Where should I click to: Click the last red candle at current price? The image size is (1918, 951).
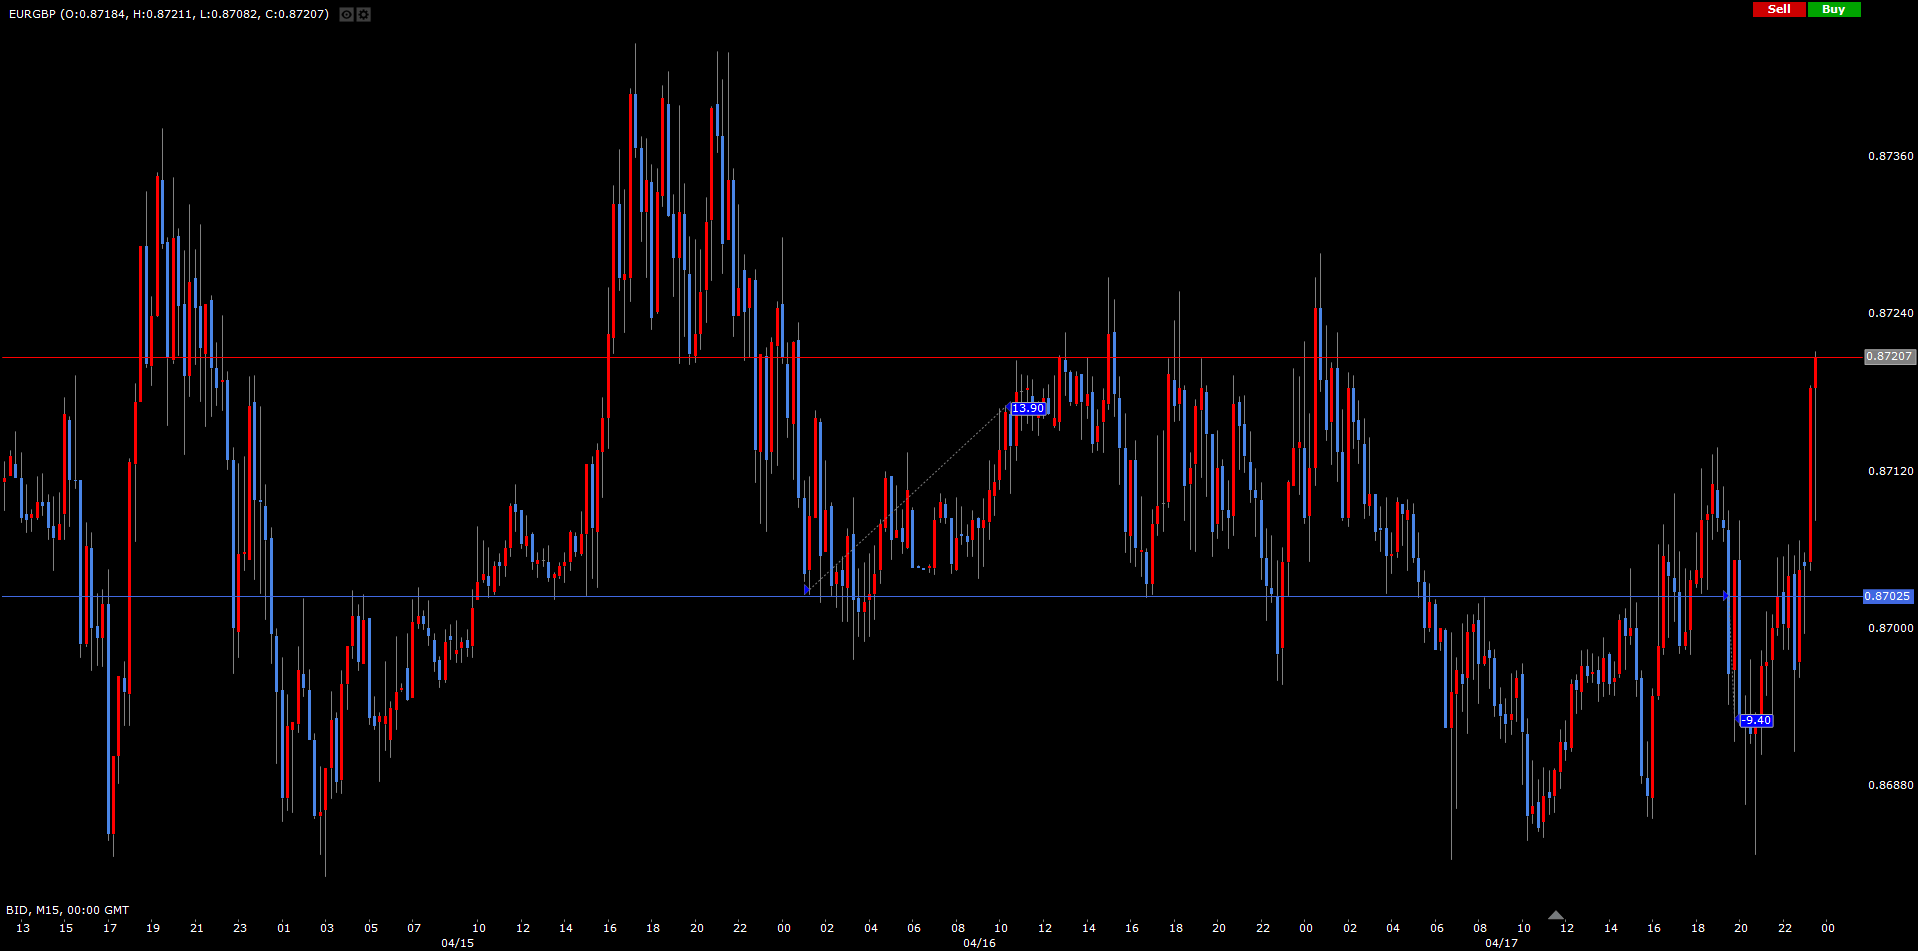1815,372
